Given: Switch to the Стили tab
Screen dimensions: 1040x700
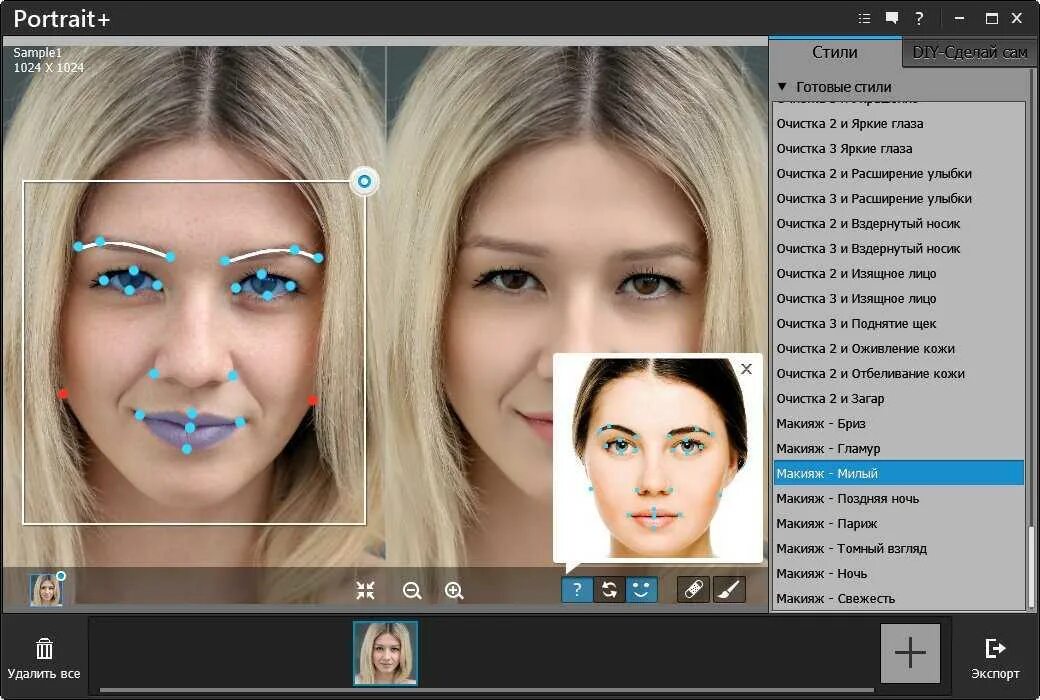Looking at the screenshot, I should [834, 52].
